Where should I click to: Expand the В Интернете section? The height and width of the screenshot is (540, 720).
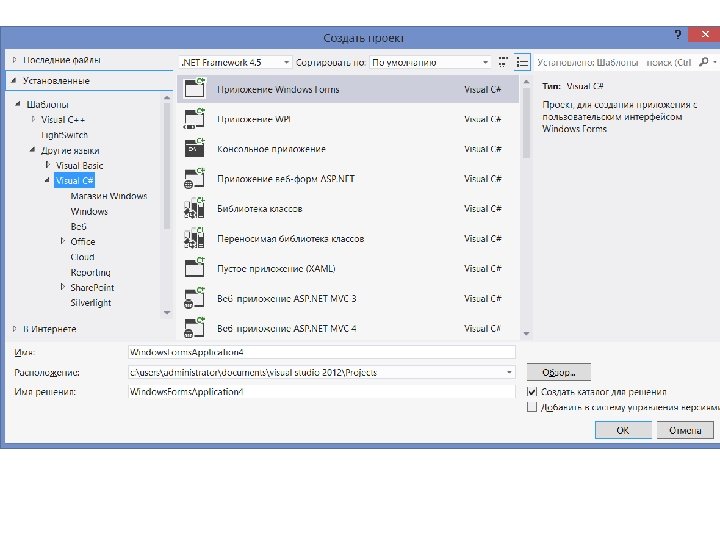(x=14, y=329)
